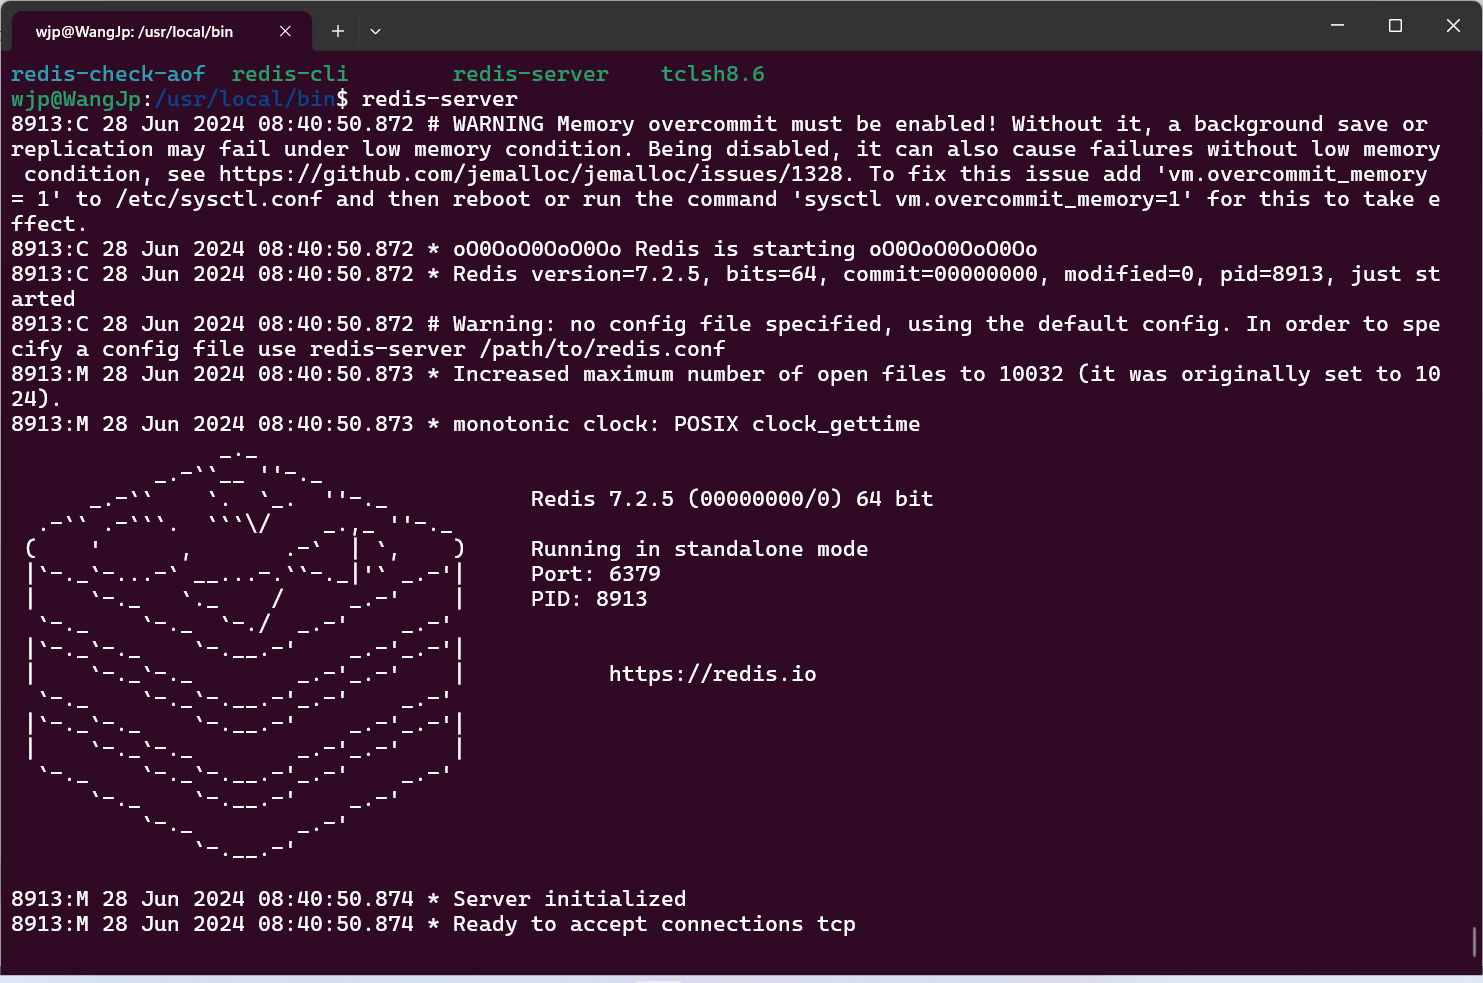The height and width of the screenshot is (983, 1483).
Task: Click the terminal scrollbar thumb
Action: pyautogui.click(x=1474, y=941)
